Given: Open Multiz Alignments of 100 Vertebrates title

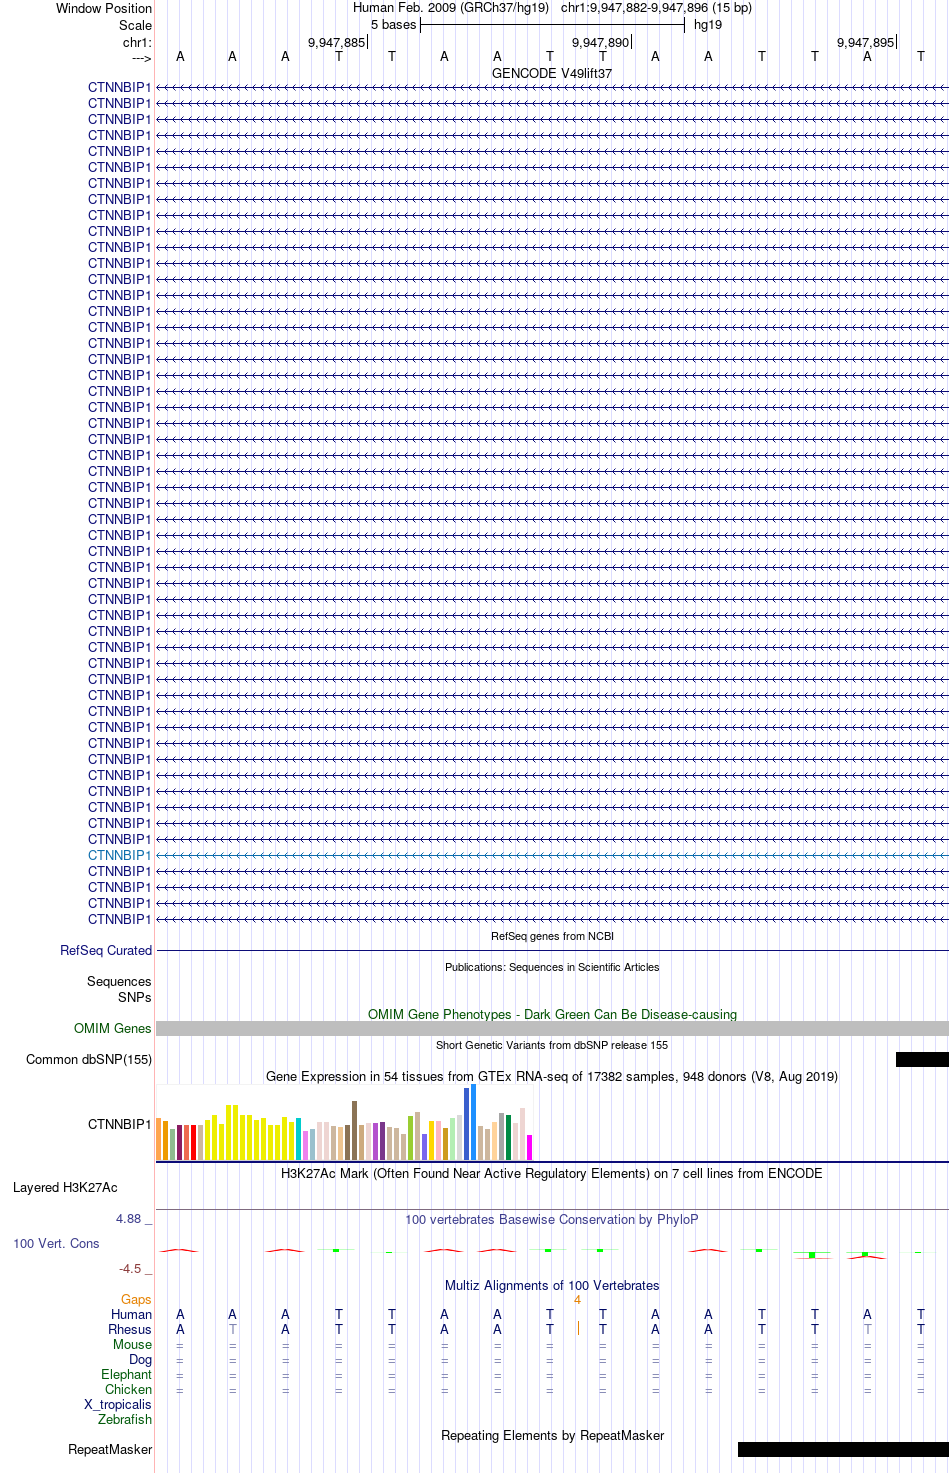Looking at the screenshot, I should coord(552,1285).
